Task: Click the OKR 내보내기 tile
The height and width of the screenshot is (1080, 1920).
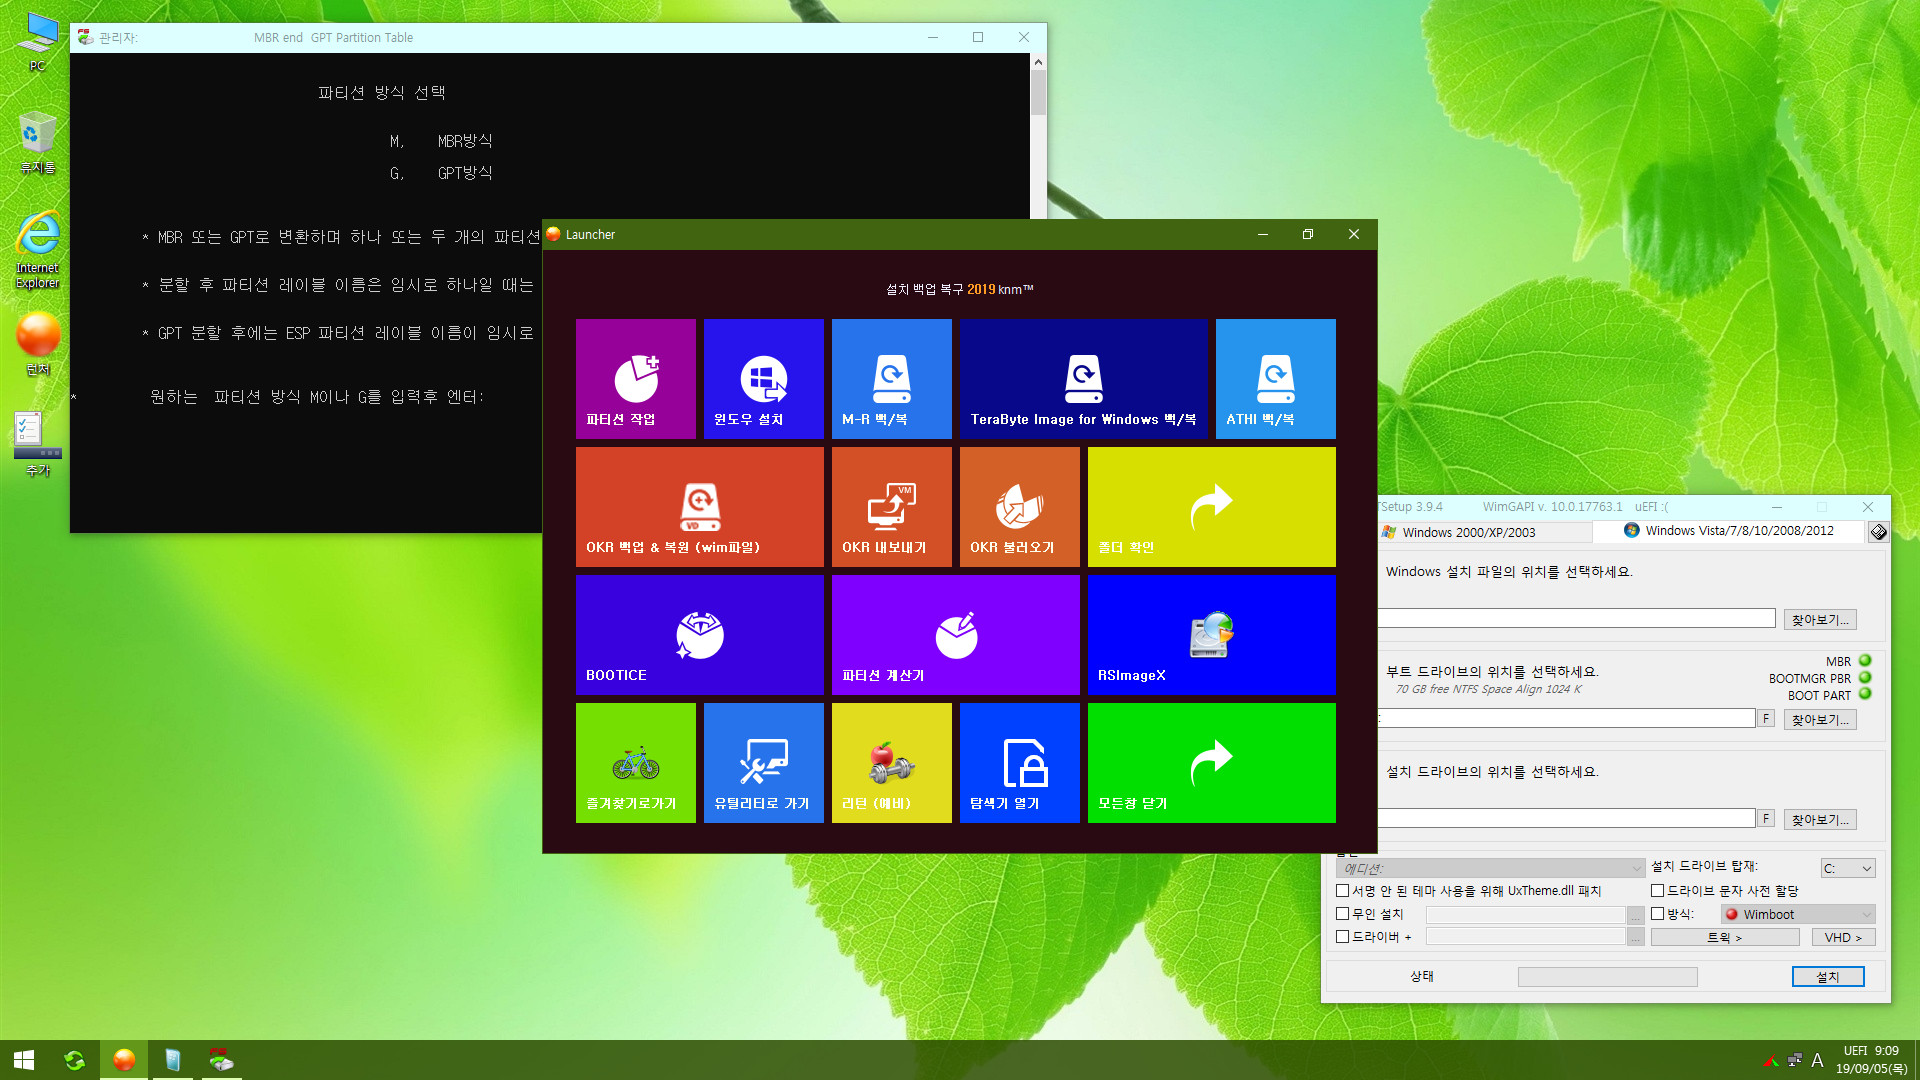Action: coord(891,506)
